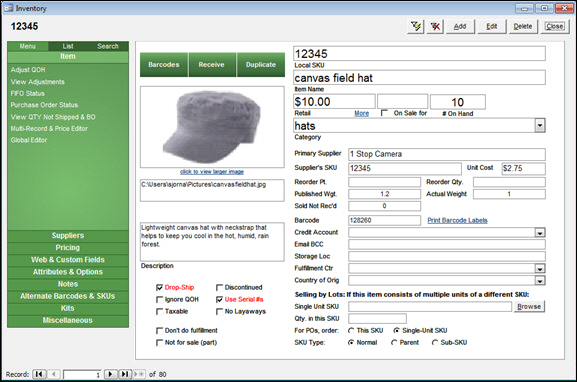Click the Receive button
The height and width of the screenshot is (382, 577).
coord(212,65)
